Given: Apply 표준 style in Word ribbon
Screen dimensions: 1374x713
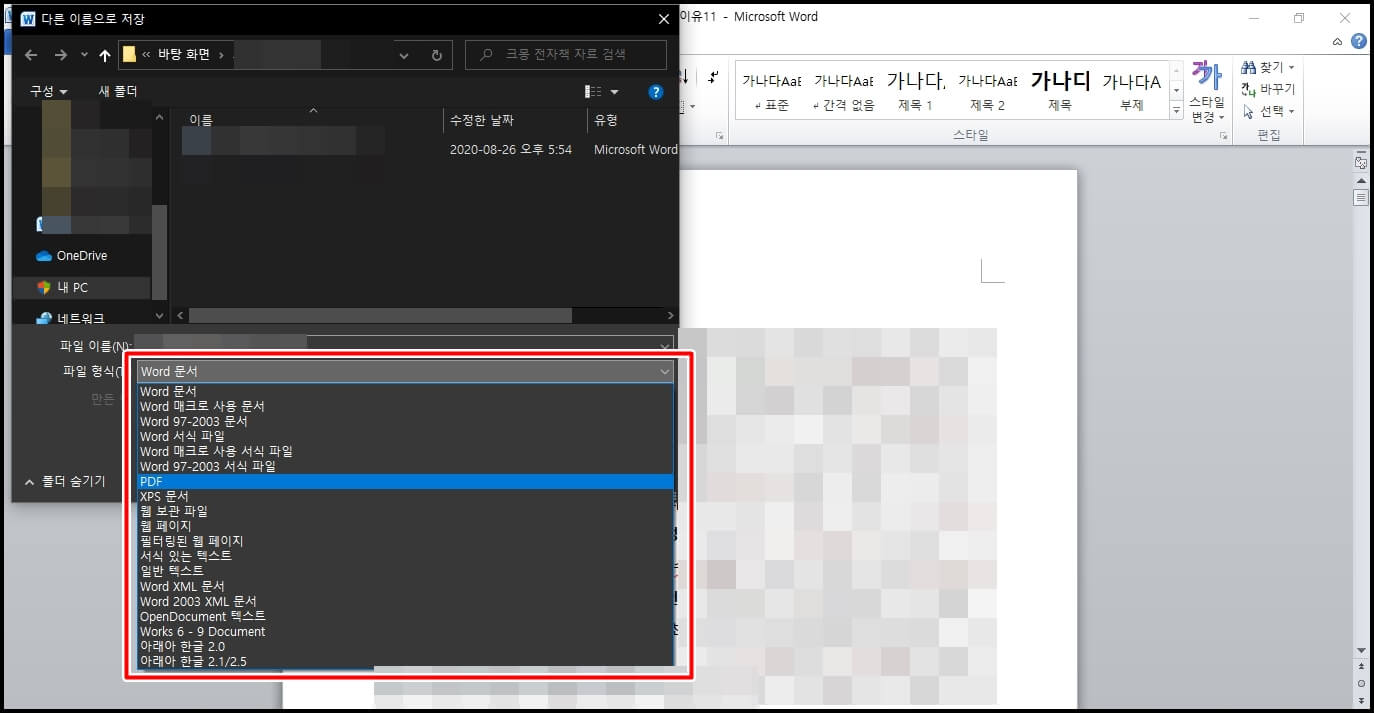Looking at the screenshot, I should pyautogui.click(x=772, y=91).
